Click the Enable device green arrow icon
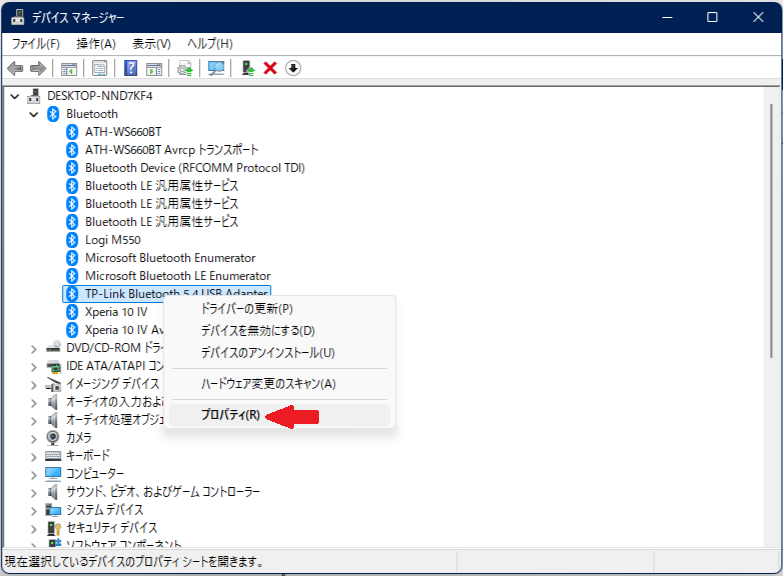783x576 pixels. coord(248,68)
